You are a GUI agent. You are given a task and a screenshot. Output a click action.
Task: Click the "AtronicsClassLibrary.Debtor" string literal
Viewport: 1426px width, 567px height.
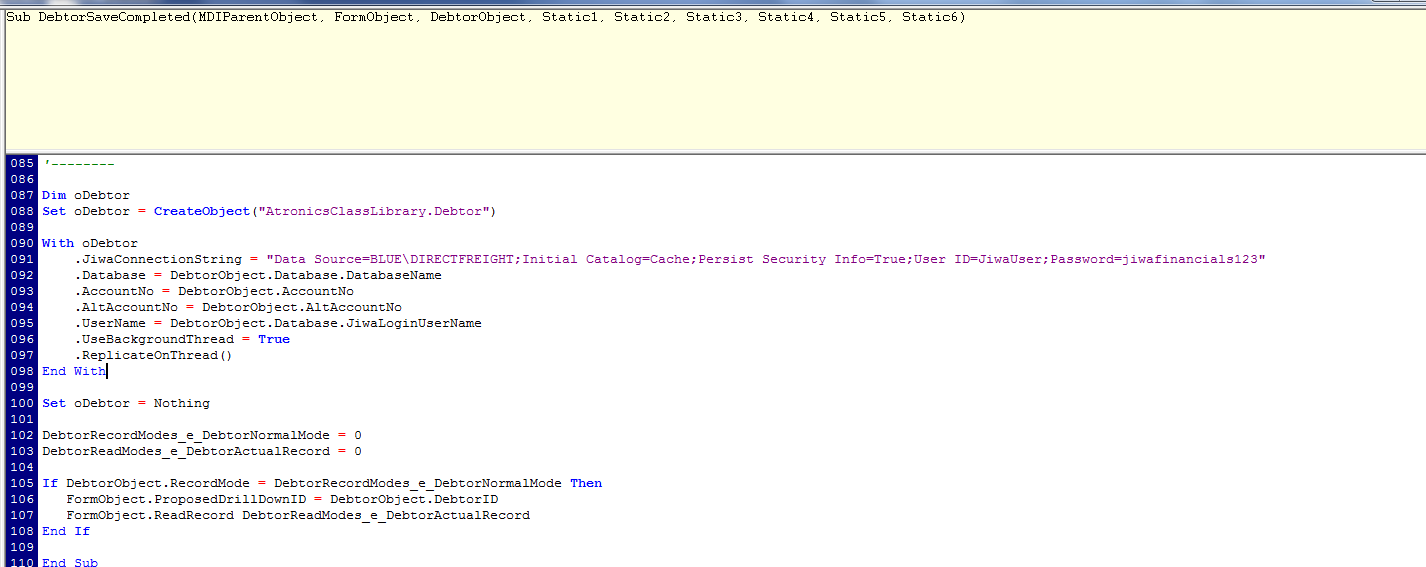[373, 211]
